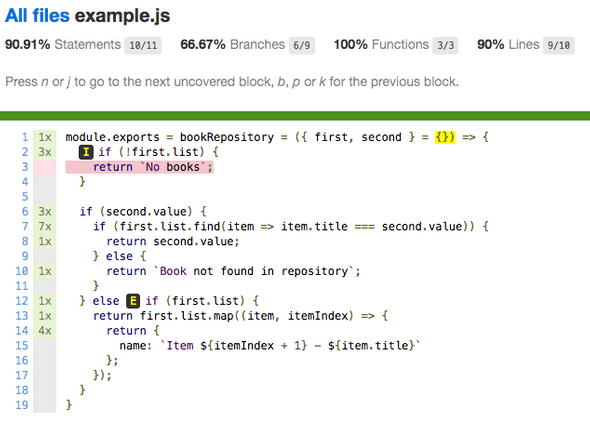Click the 7x hit count on line 7
Image resolution: width=590 pixels, height=425 pixels.
45,227
